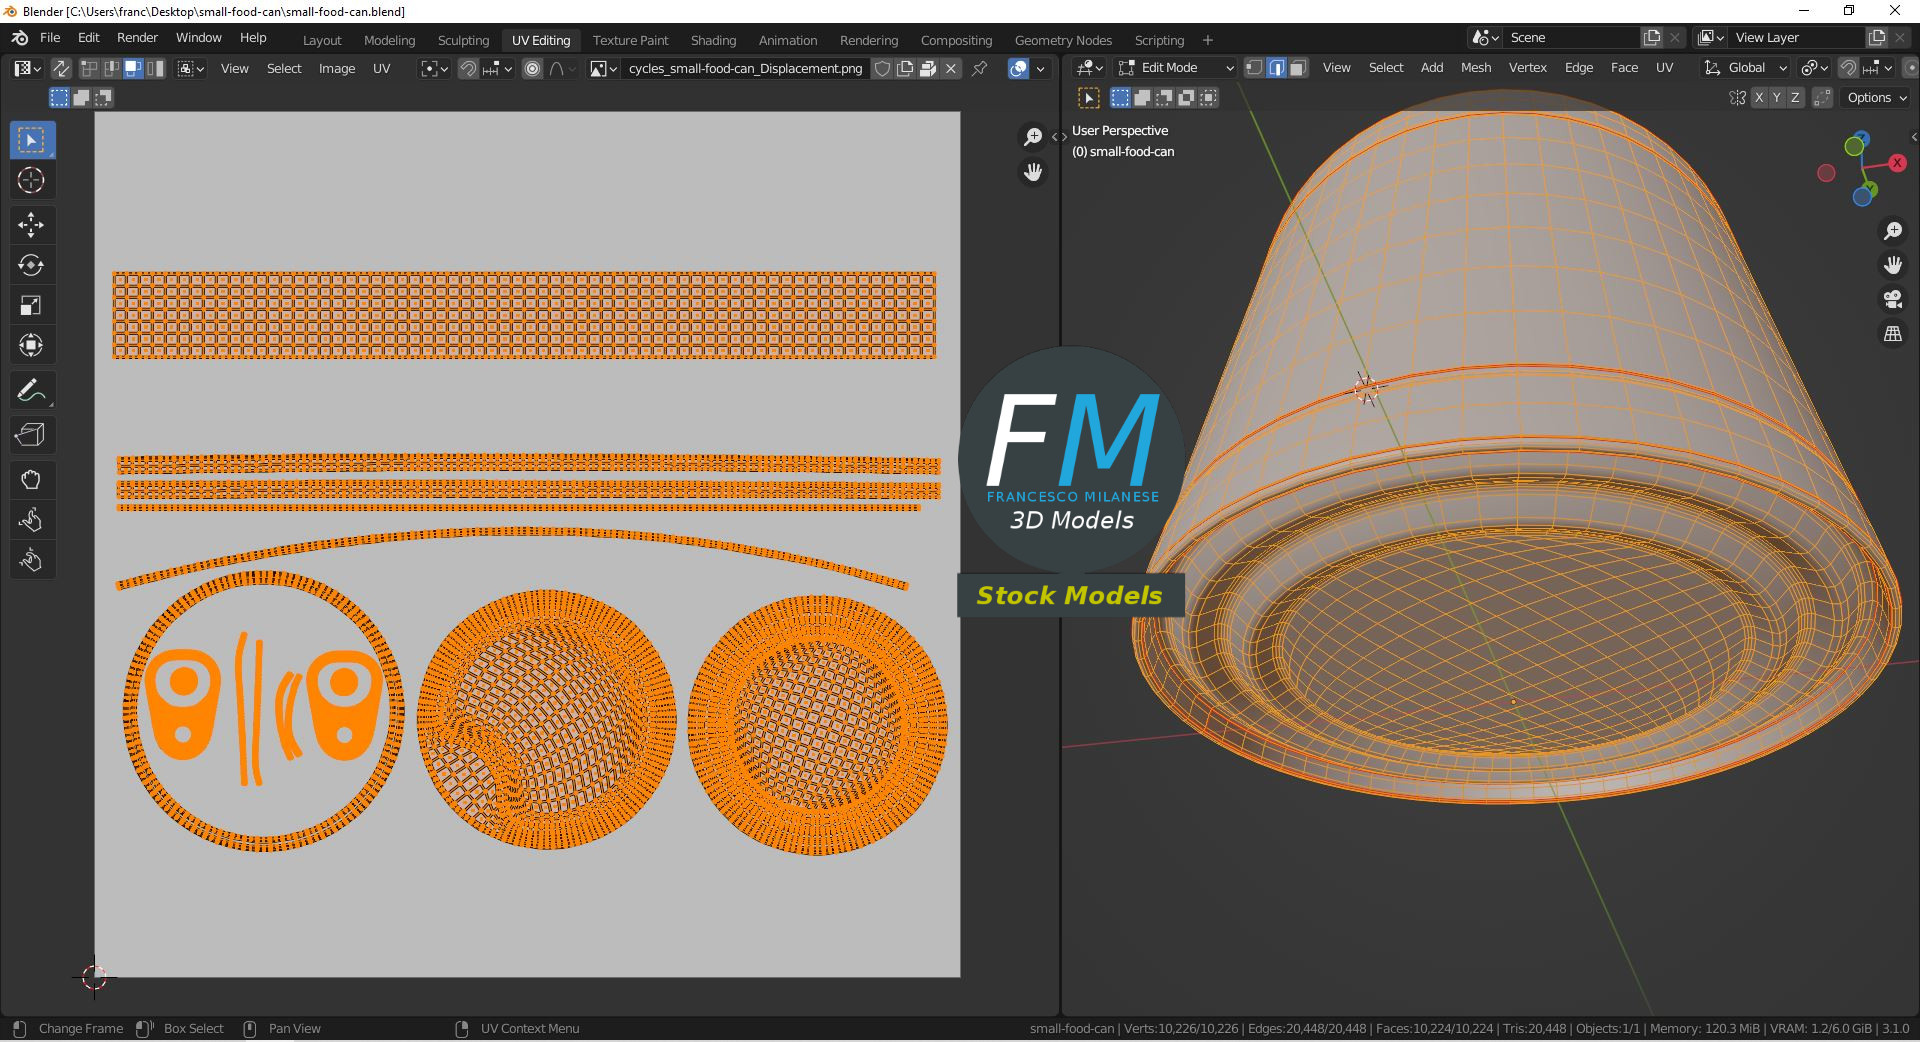The image size is (1920, 1042).
Task: Open the Render menu
Action: [137, 38]
